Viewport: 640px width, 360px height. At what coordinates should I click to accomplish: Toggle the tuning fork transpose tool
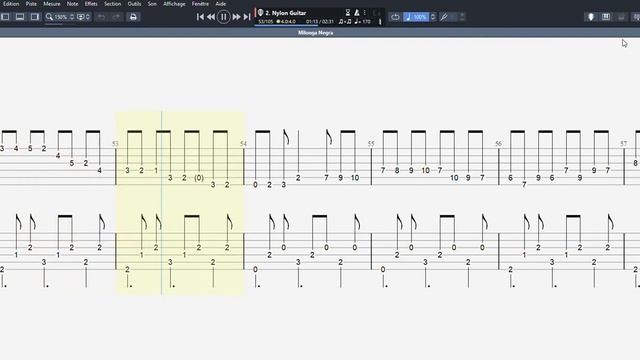coord(444,17)
